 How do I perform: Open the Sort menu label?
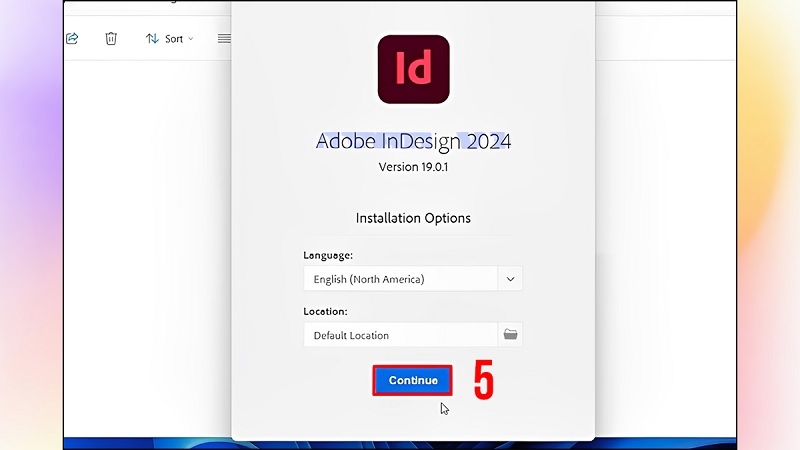click(173, 39)
